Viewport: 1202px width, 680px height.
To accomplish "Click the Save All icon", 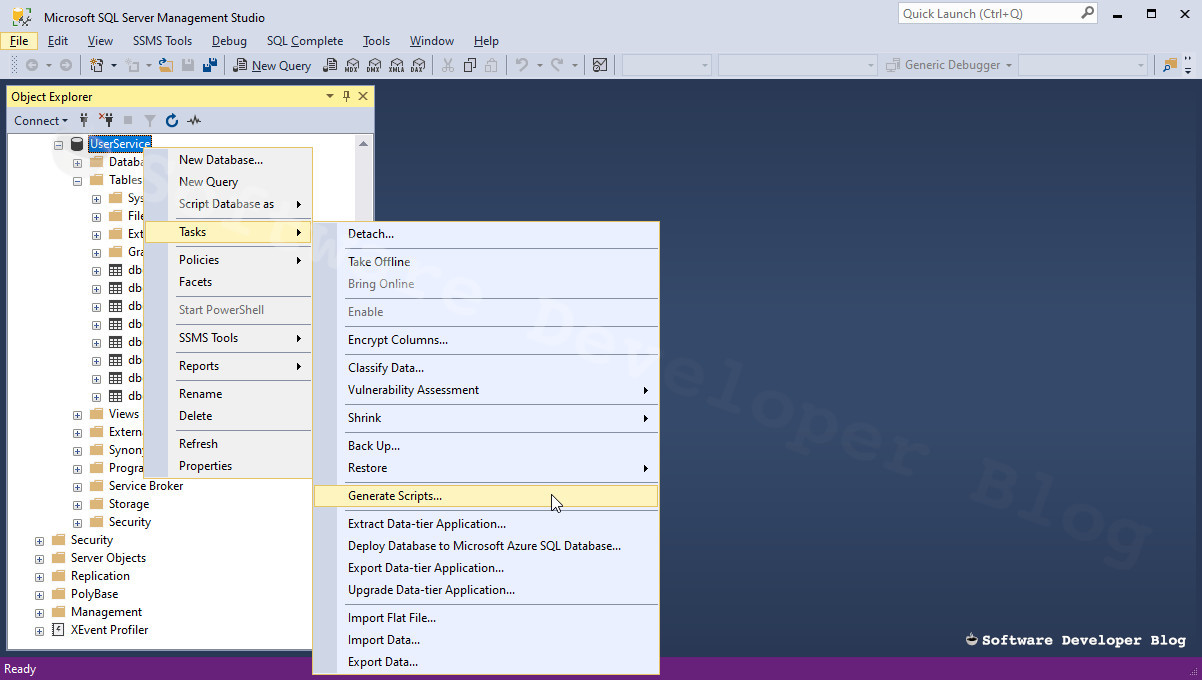I will 210,65.
